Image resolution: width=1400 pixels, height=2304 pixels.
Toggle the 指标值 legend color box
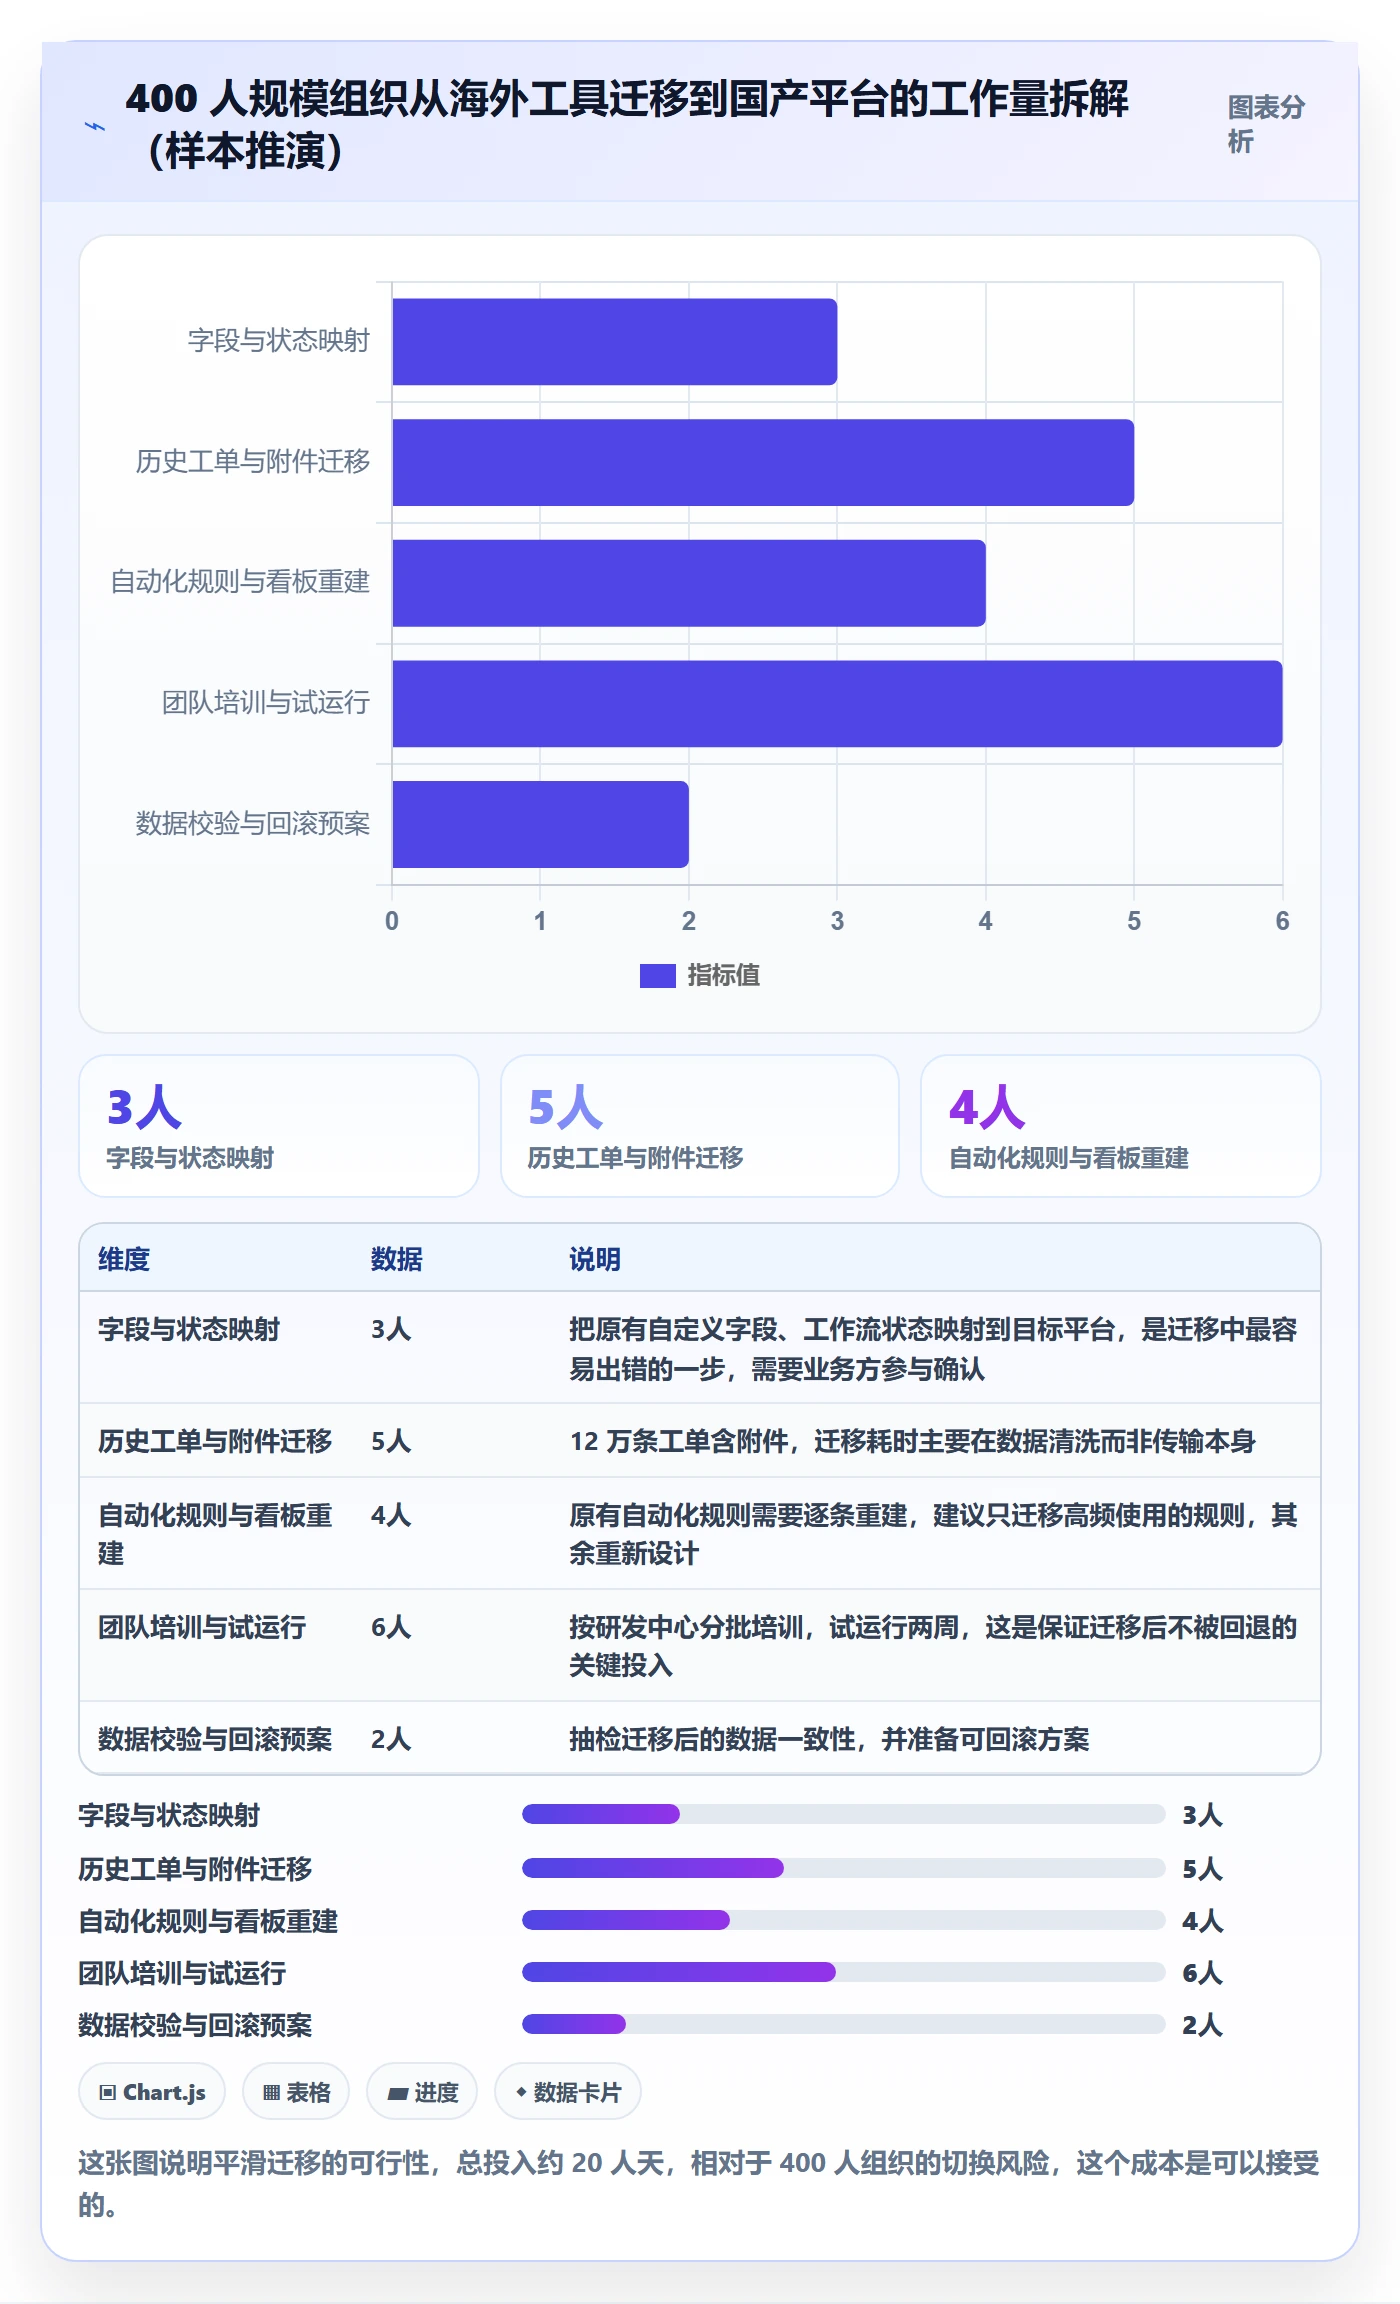(x=657, y=975)
